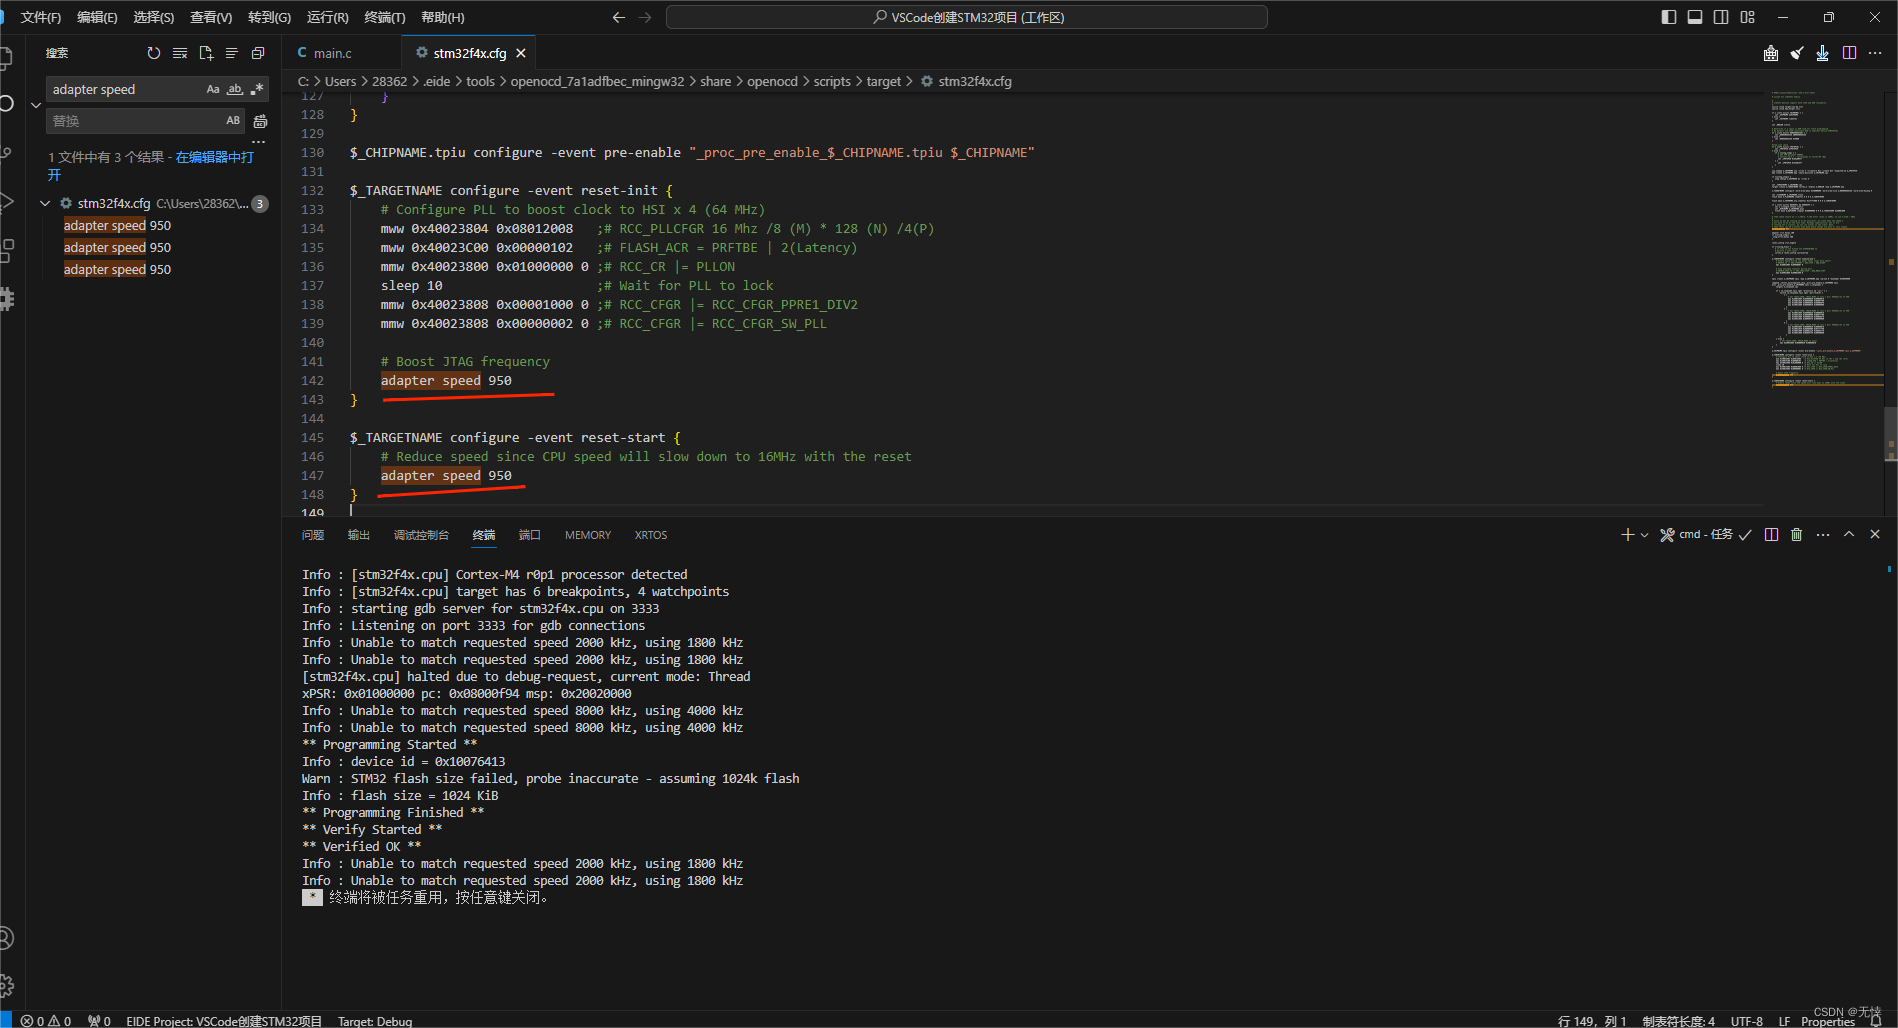The height and width of the screenshot is (1028, 1898).
Task: Open 查看(V) menu
Action: [x=211, y=17]
